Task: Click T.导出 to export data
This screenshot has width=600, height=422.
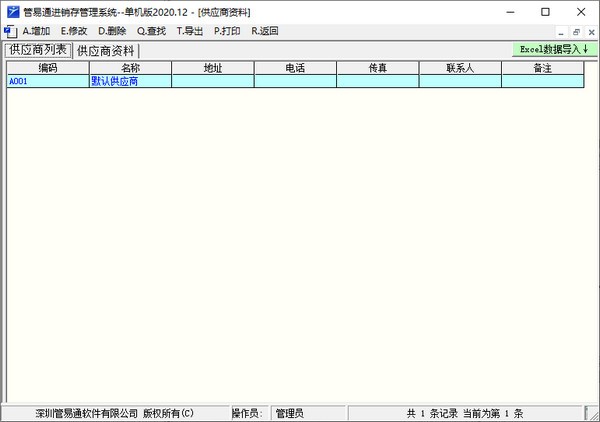Action: pyautogui.click(x=189, y=31)
